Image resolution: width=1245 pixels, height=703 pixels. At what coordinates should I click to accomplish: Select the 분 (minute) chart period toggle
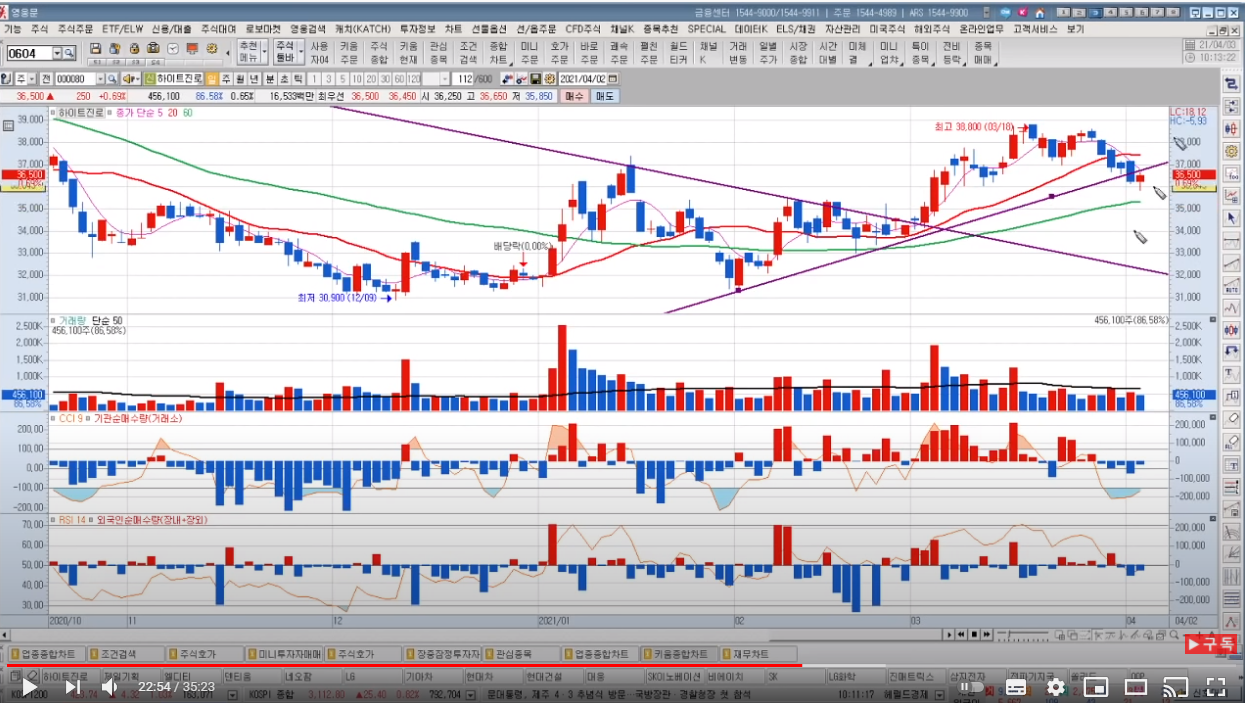pyautogui.click(x=269, y=79)
